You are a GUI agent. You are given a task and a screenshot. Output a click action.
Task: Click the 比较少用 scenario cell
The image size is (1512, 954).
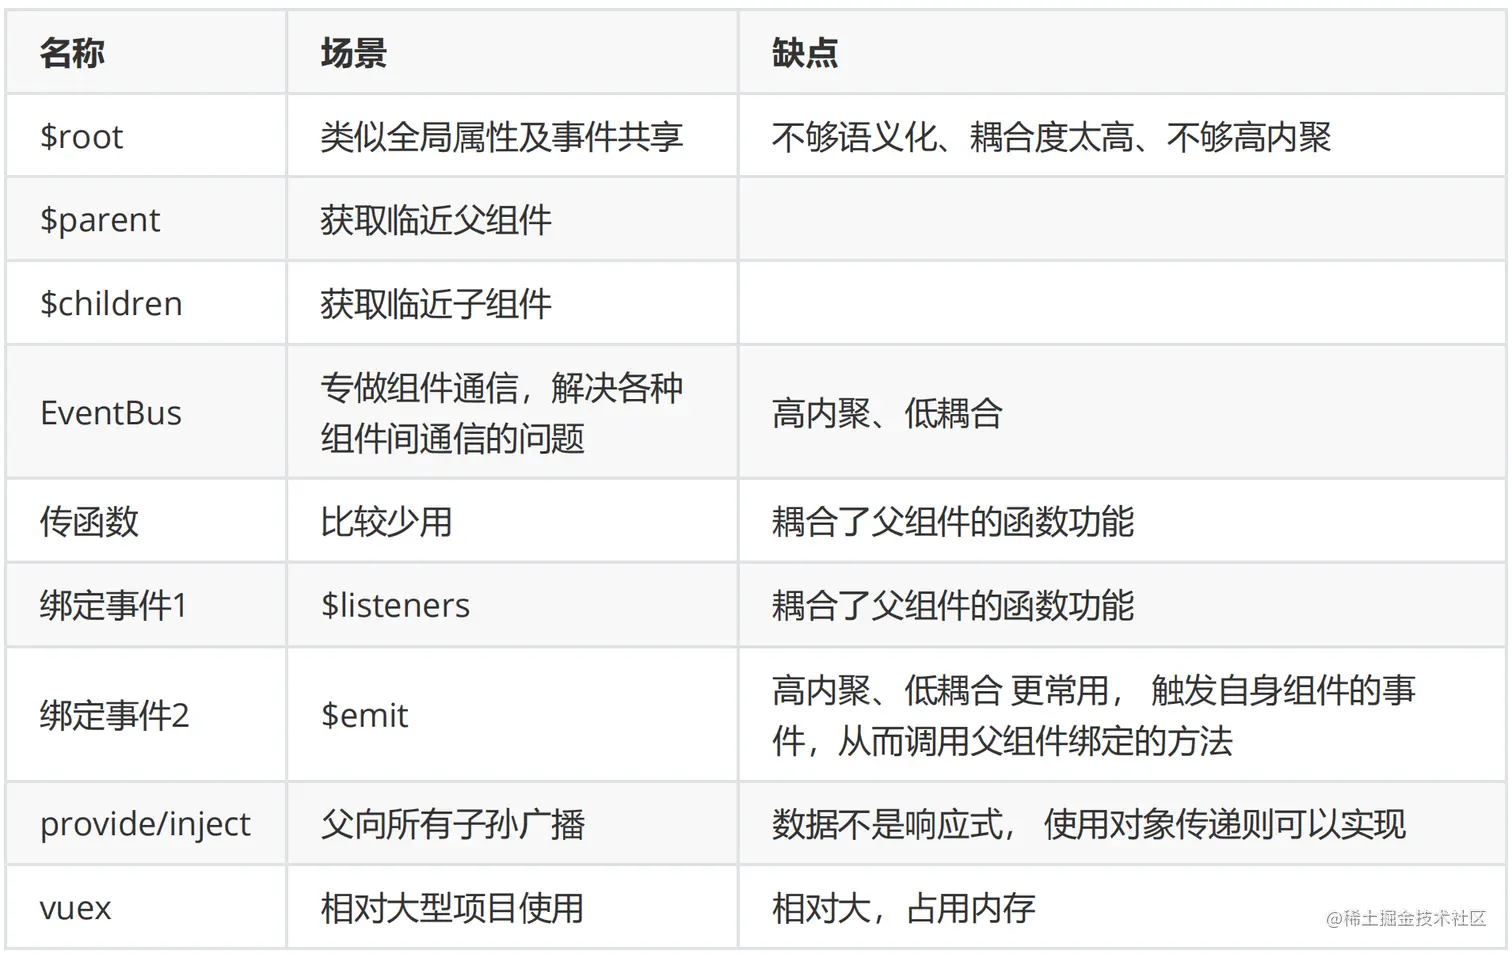point(386,521)
